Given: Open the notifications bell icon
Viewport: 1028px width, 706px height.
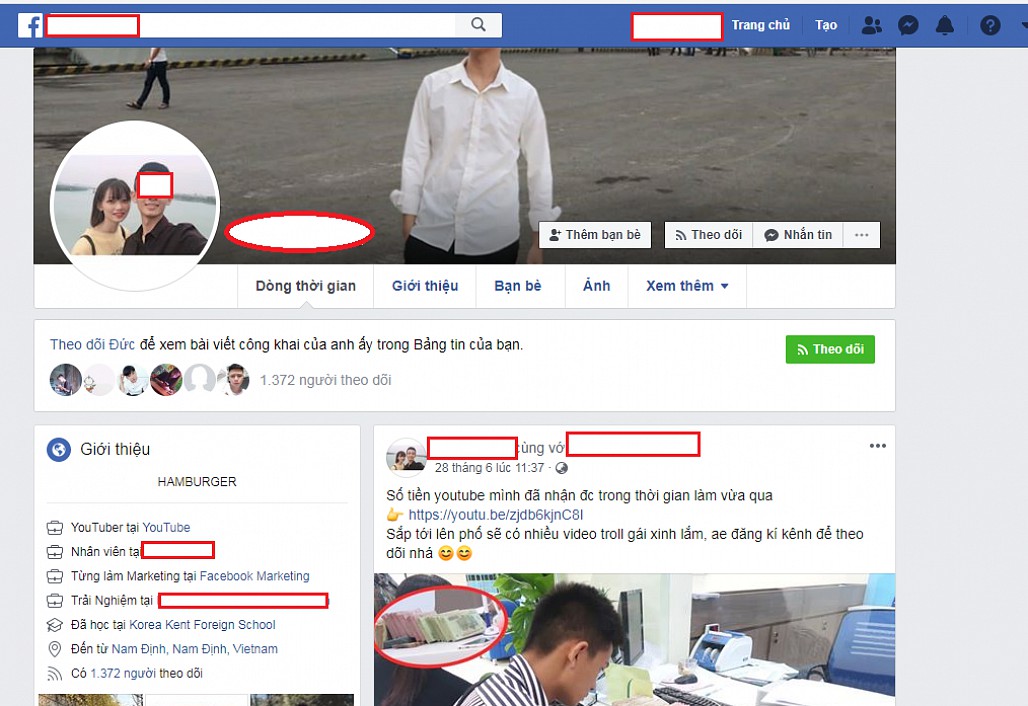Looking at the screenshot, I should pos(945,25).
